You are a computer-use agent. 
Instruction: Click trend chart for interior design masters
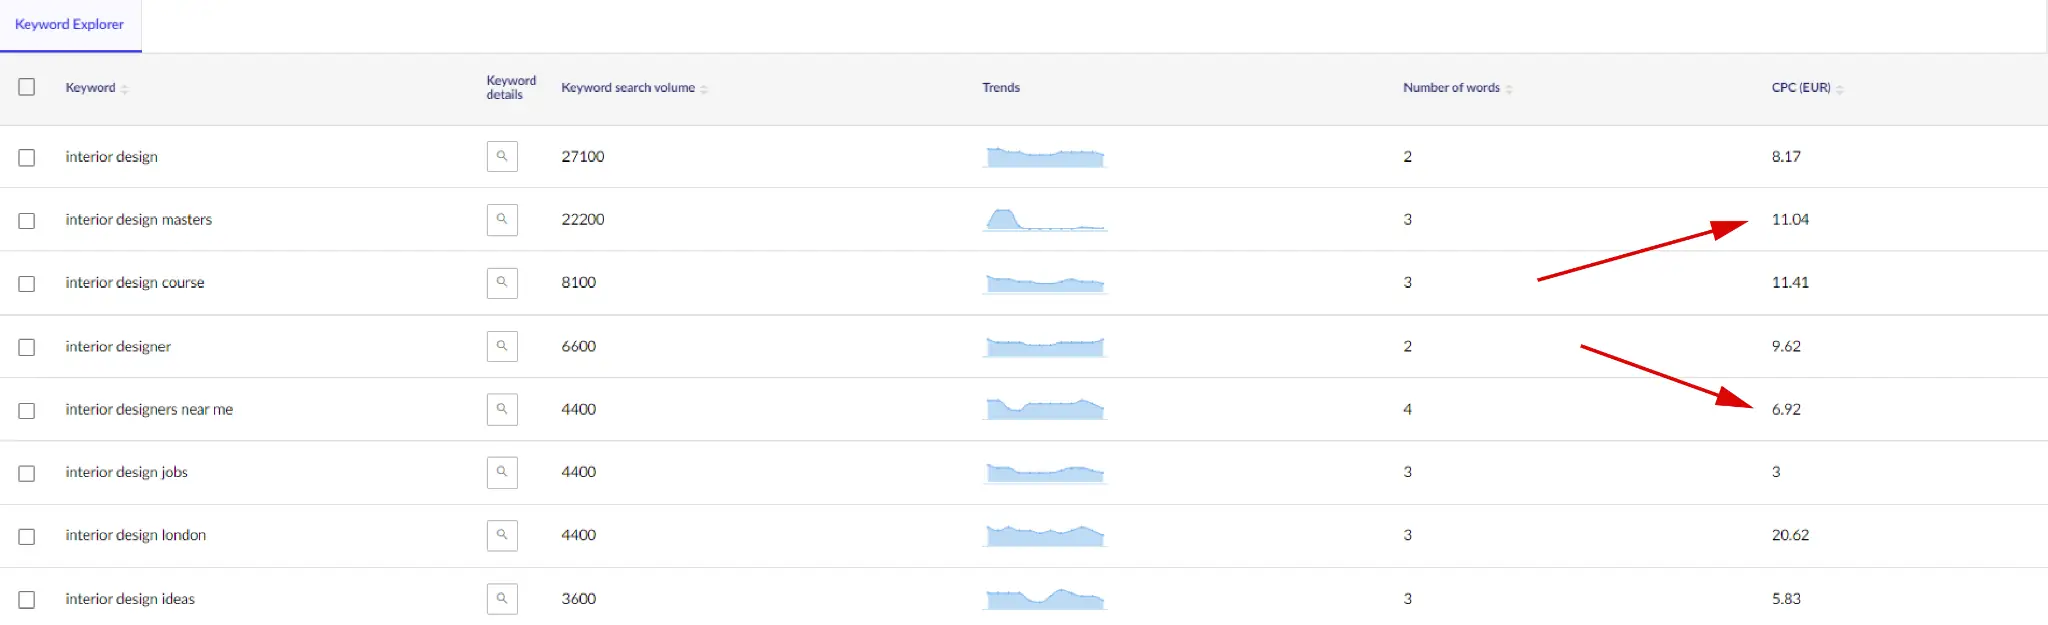(x=1045, y=220)
